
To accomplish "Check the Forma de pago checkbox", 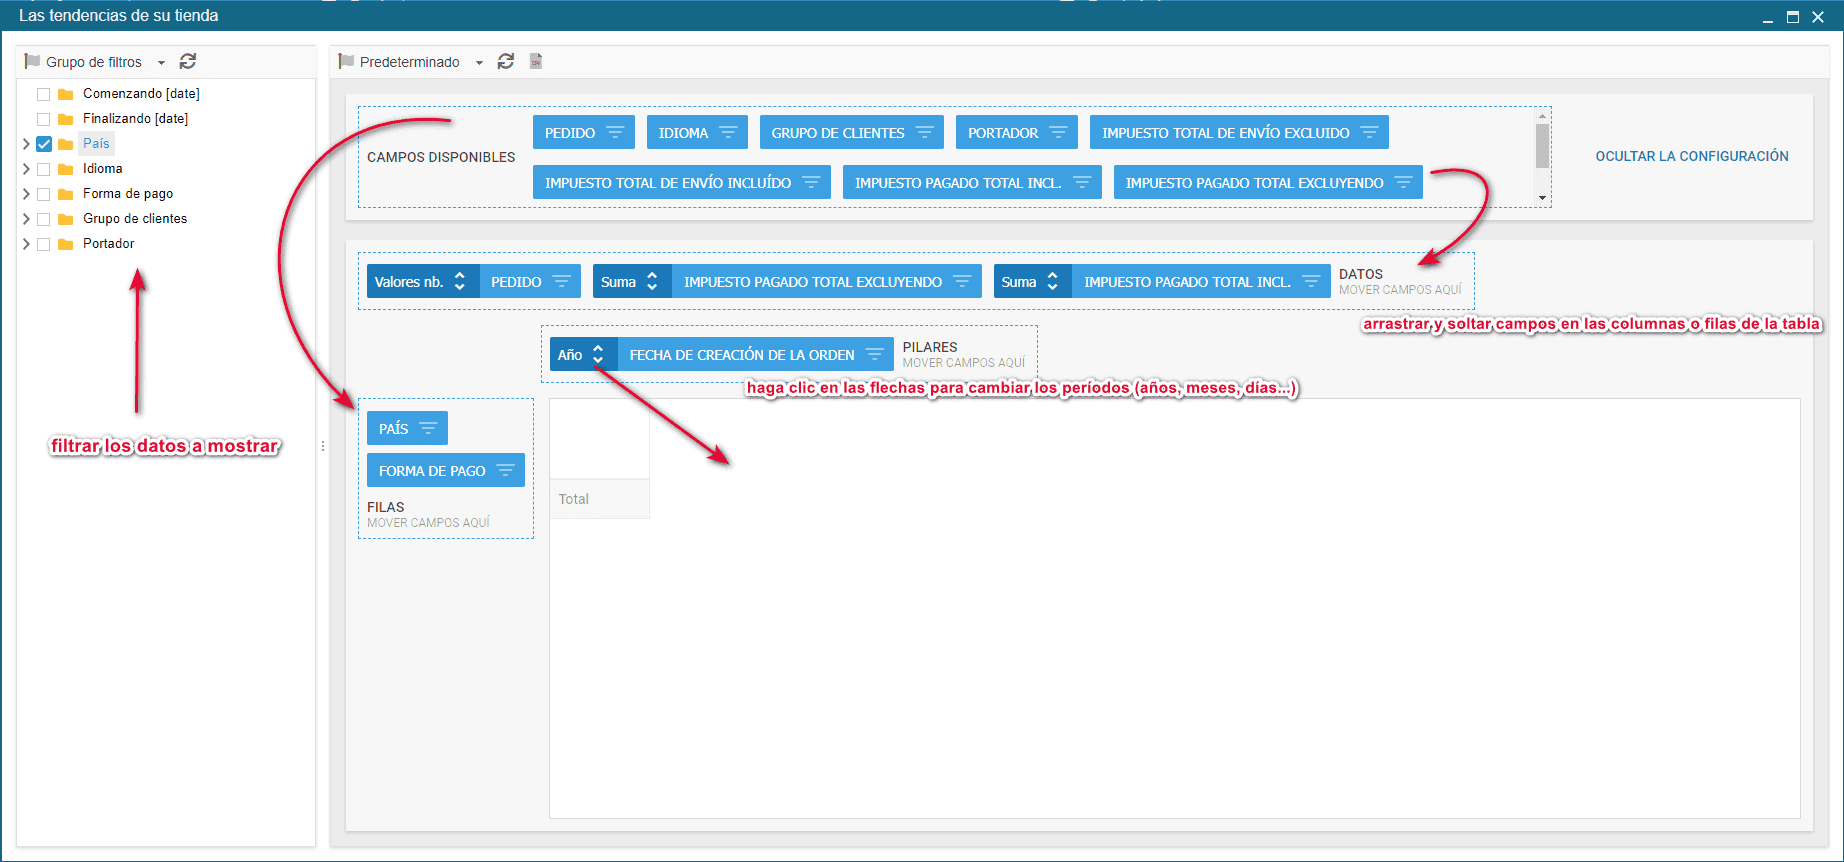I will tap(44, 194).
